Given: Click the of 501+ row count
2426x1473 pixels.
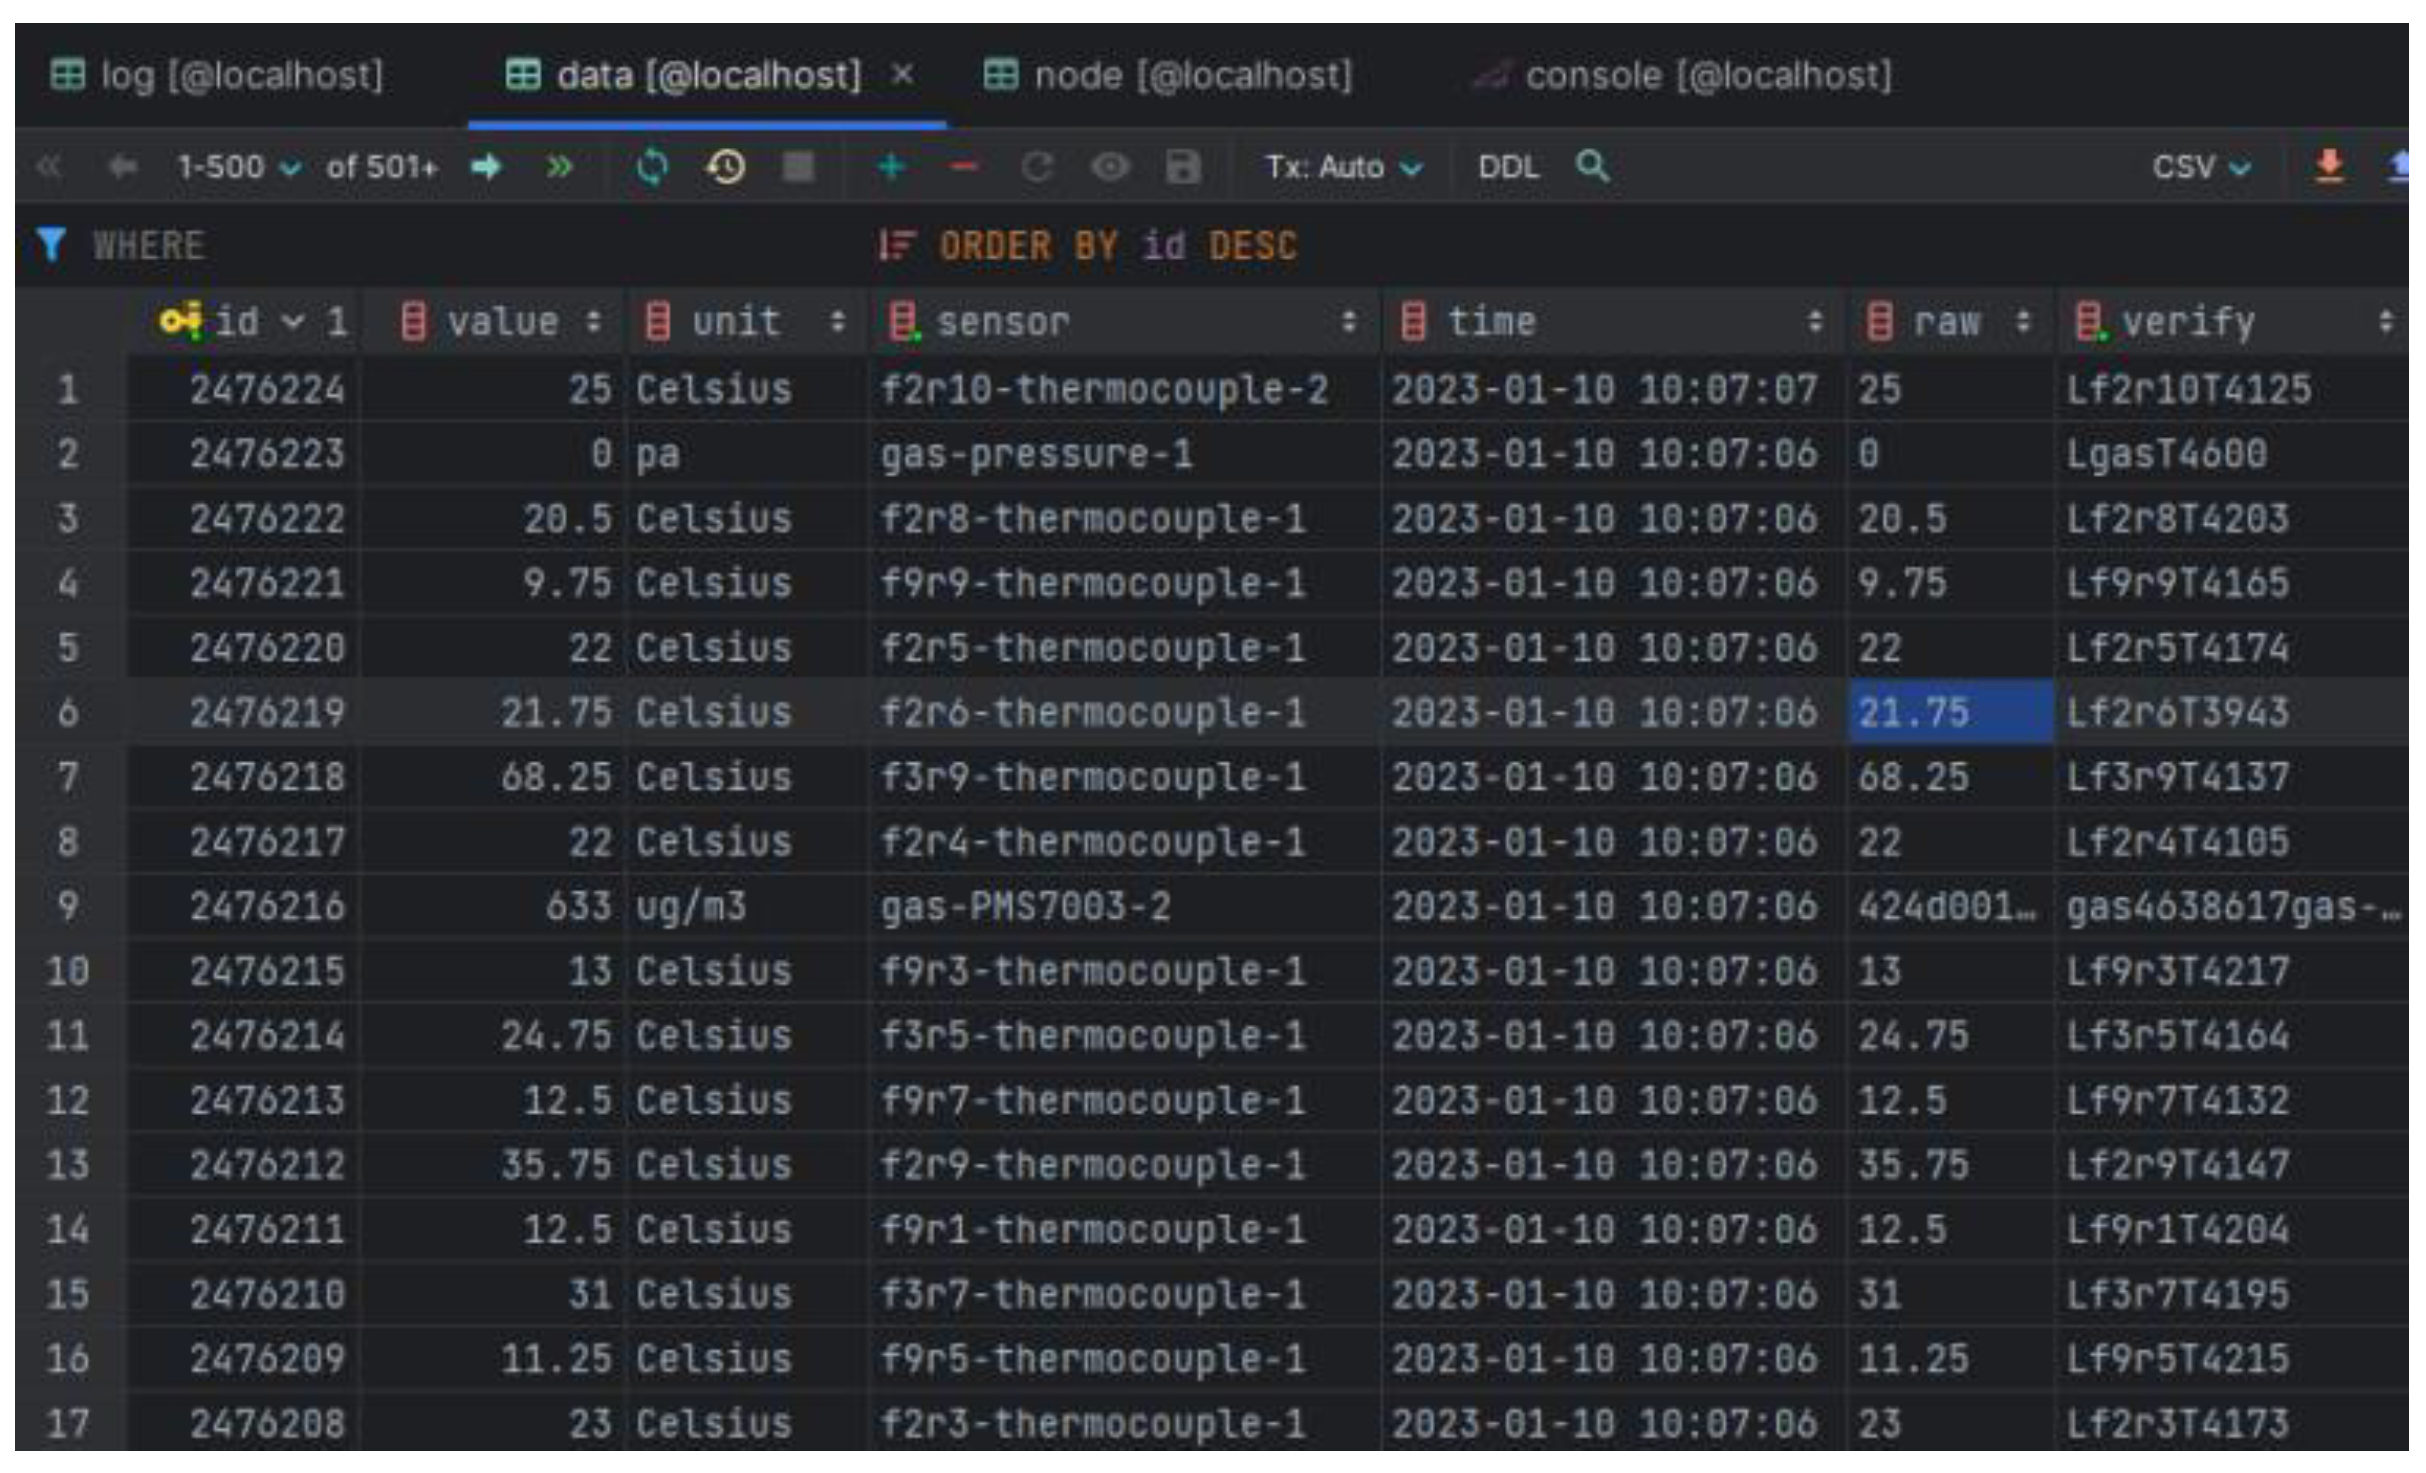Looking at the screenshot, I should click(382, 166).
